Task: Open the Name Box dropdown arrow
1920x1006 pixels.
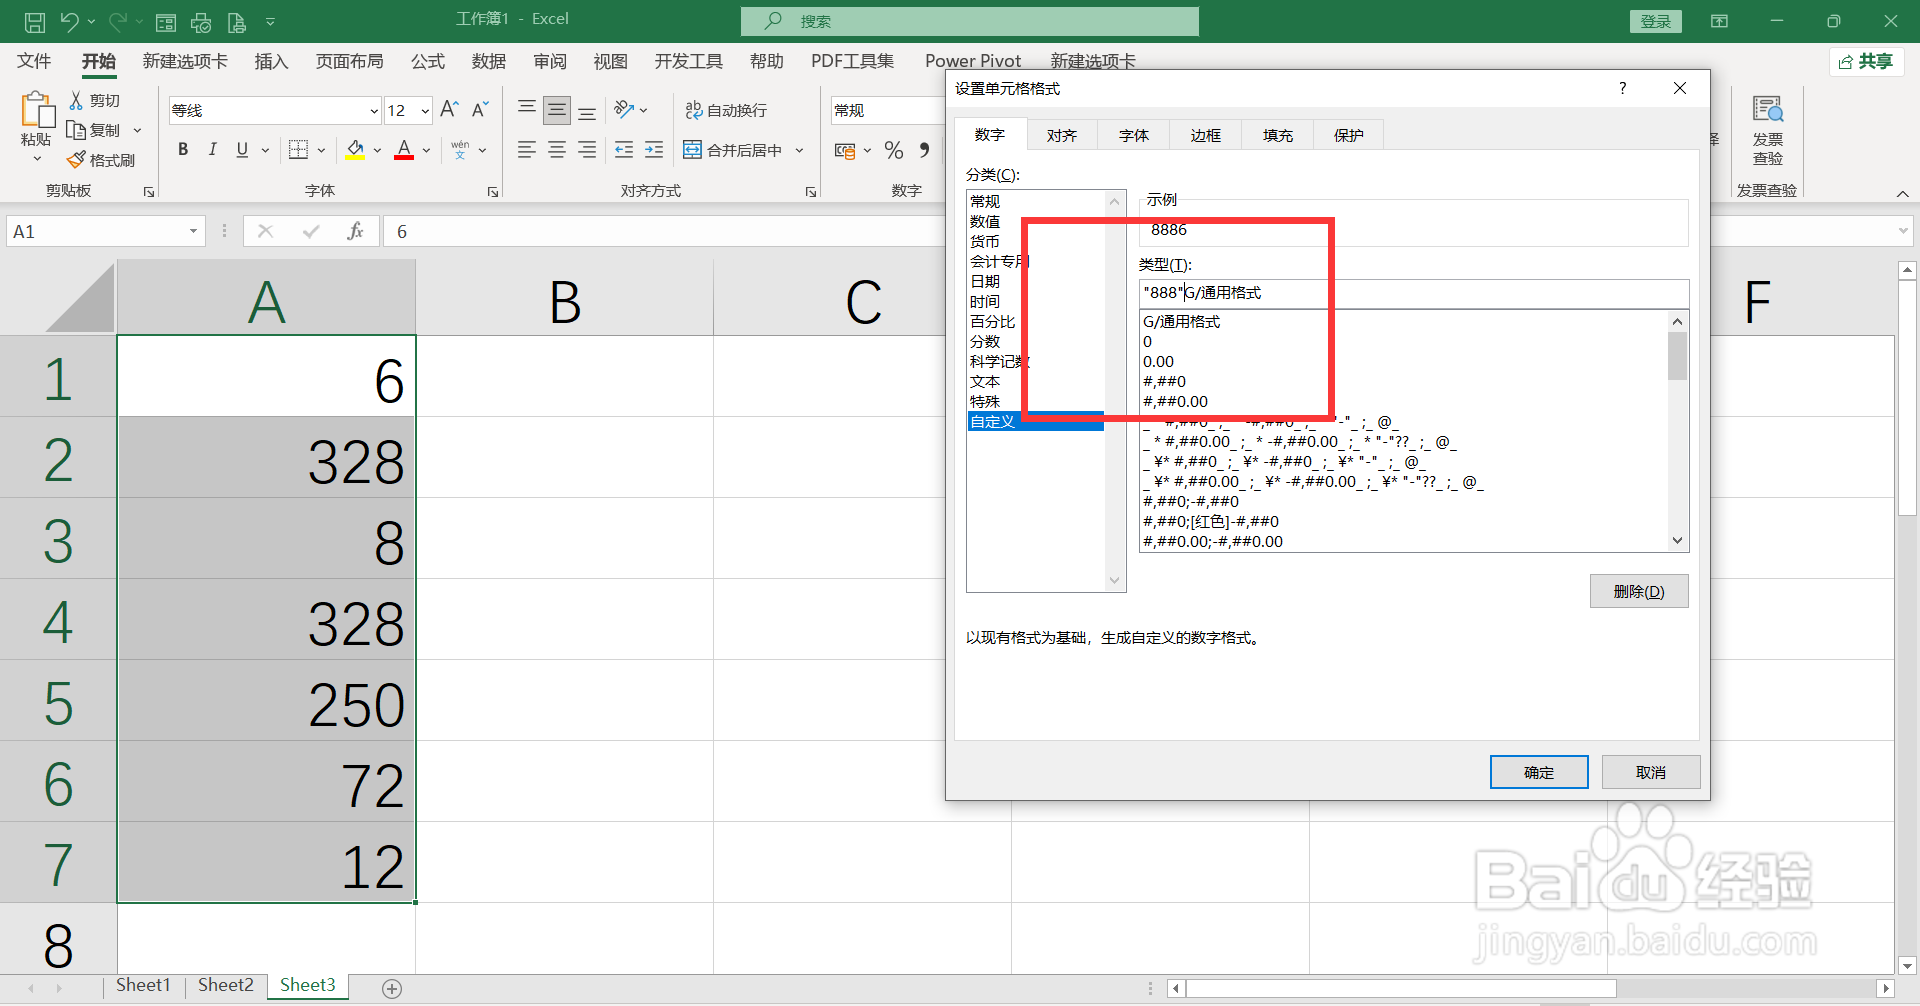Action: (193, 232)
